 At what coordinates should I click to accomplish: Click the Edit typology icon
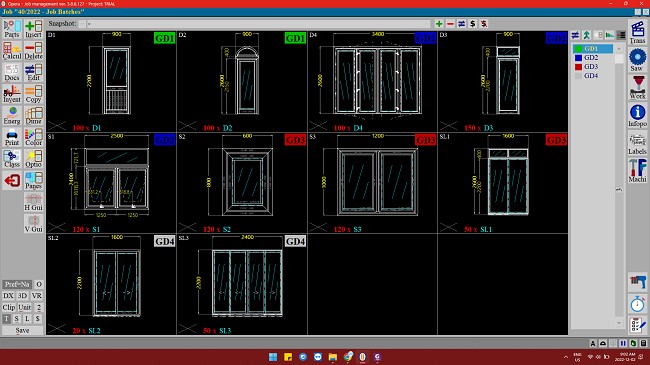coord(34,72)
